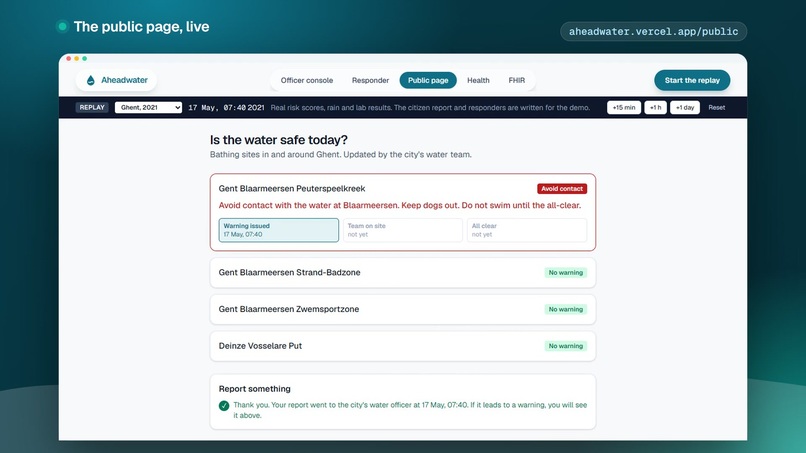
Task: Click the 'Is the water safe today?' heading
Action: (x=279, y=140)
